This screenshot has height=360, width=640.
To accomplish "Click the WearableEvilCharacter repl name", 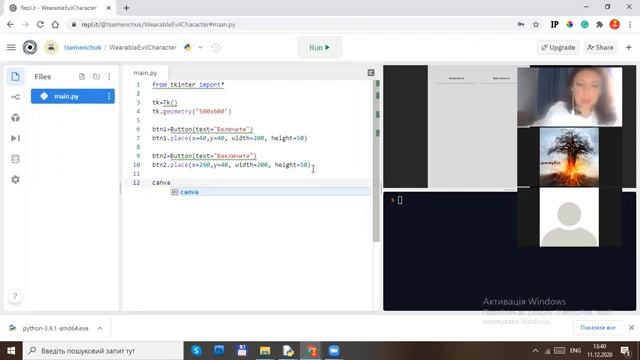I will click(143, 47).
